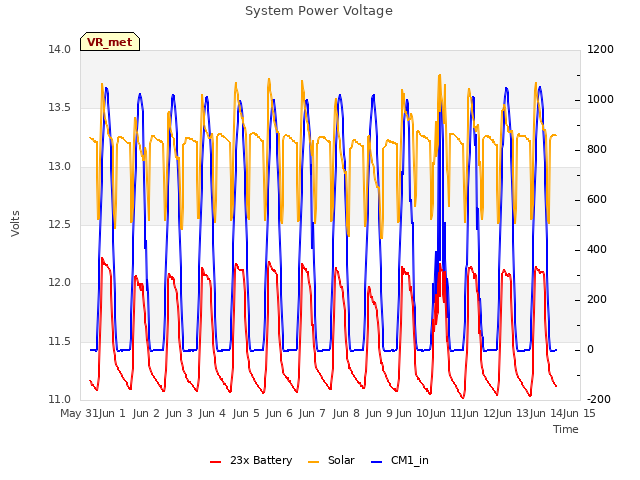Click the Time x-axis label

click(566, 429)
